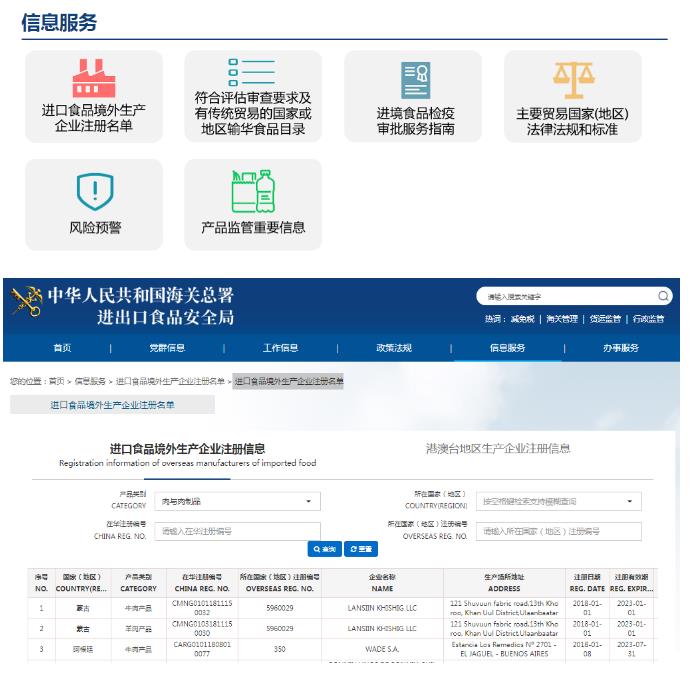
Task: Click the CHINA REG. NO. input field
Action: pos(238,531)
